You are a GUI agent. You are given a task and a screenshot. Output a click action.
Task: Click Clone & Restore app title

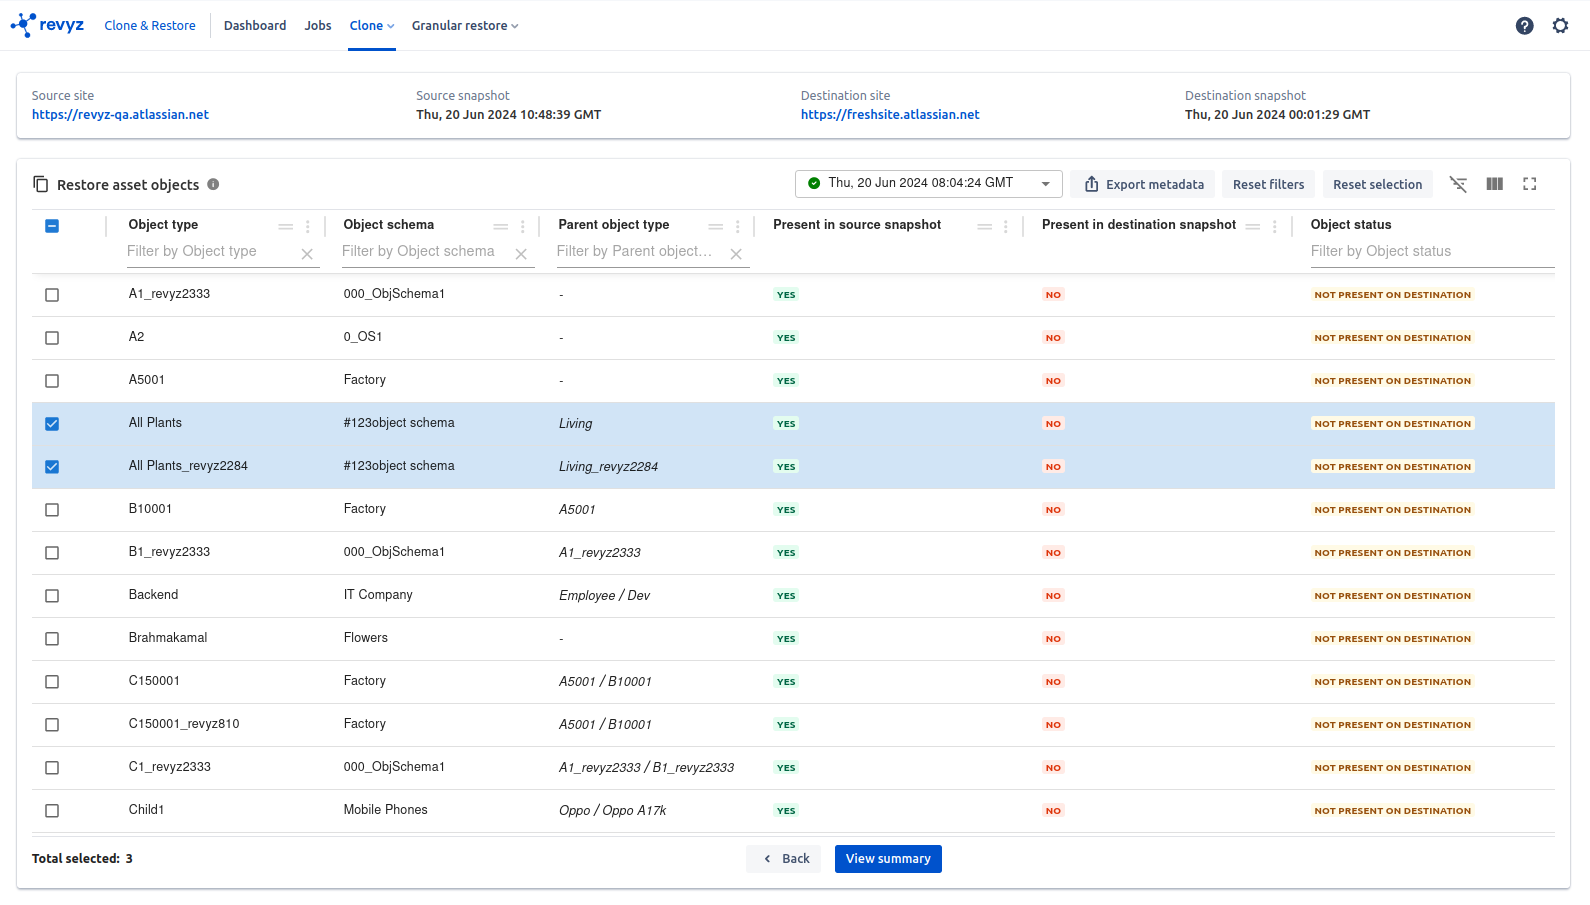[x=150, y=26]
